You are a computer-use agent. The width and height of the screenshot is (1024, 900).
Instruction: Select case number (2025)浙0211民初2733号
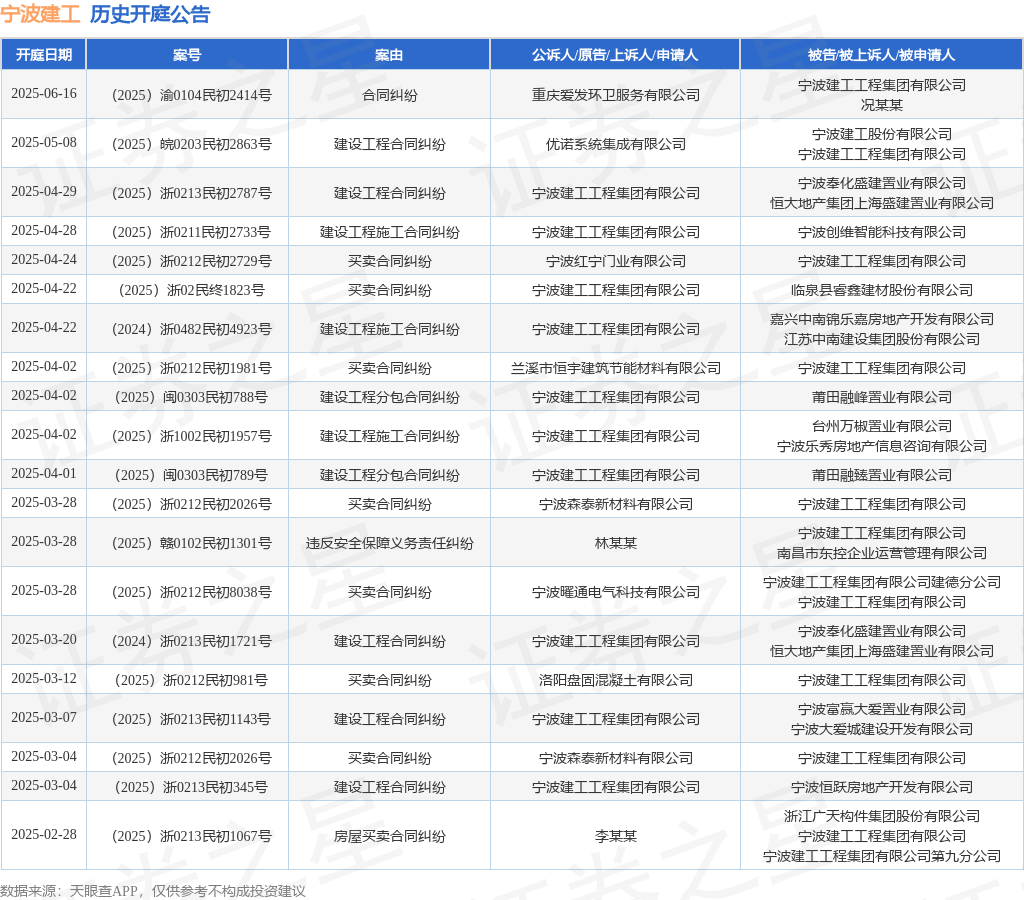pyautogui.click(x=191, y=233)
